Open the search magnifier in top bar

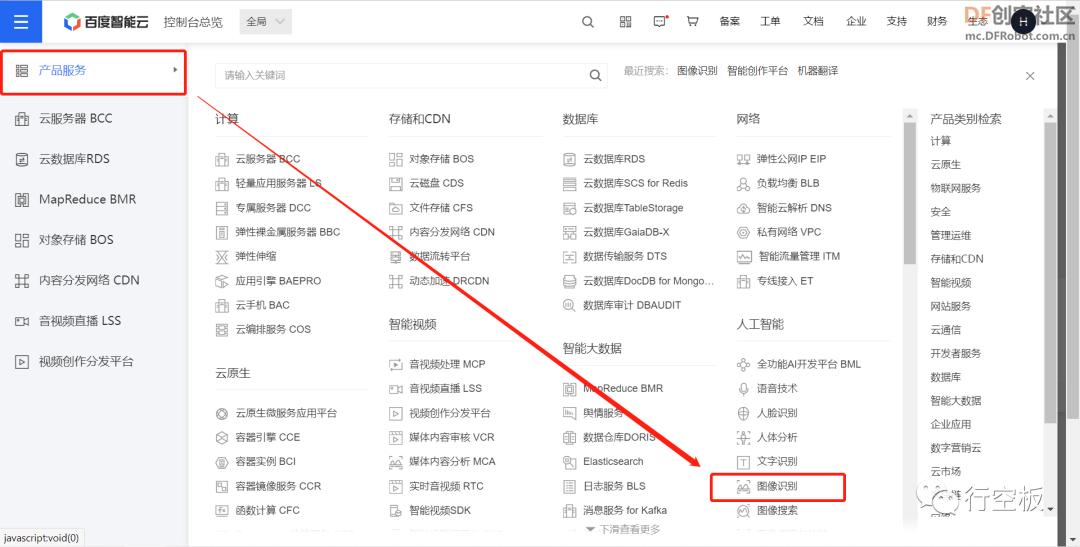(588, 21)
